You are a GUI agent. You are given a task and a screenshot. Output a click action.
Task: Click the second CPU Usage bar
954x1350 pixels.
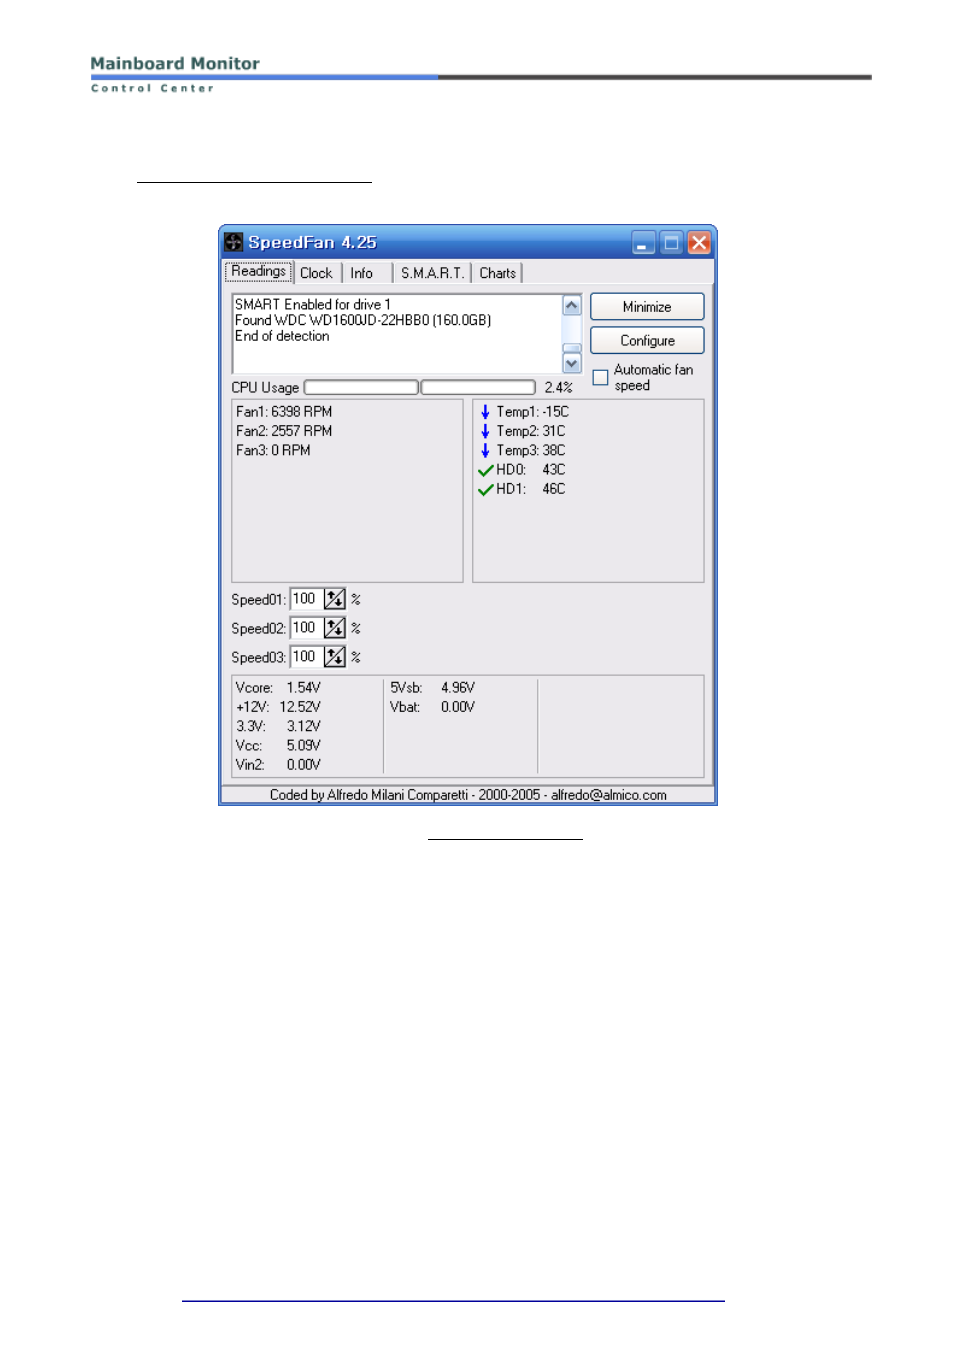point(478,387)
